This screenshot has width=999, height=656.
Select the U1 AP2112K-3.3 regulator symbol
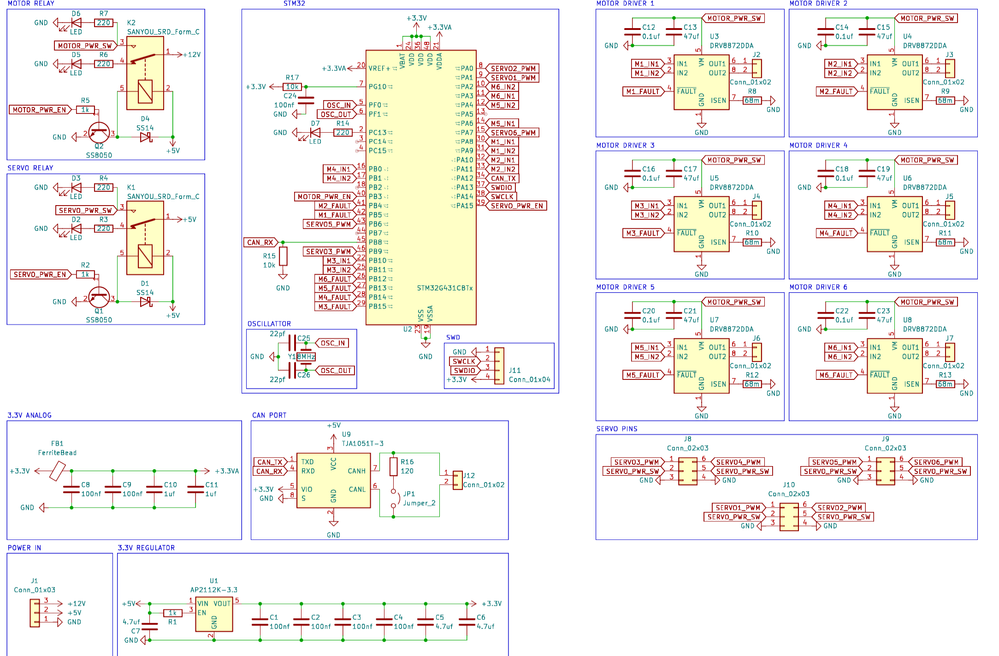214,614
